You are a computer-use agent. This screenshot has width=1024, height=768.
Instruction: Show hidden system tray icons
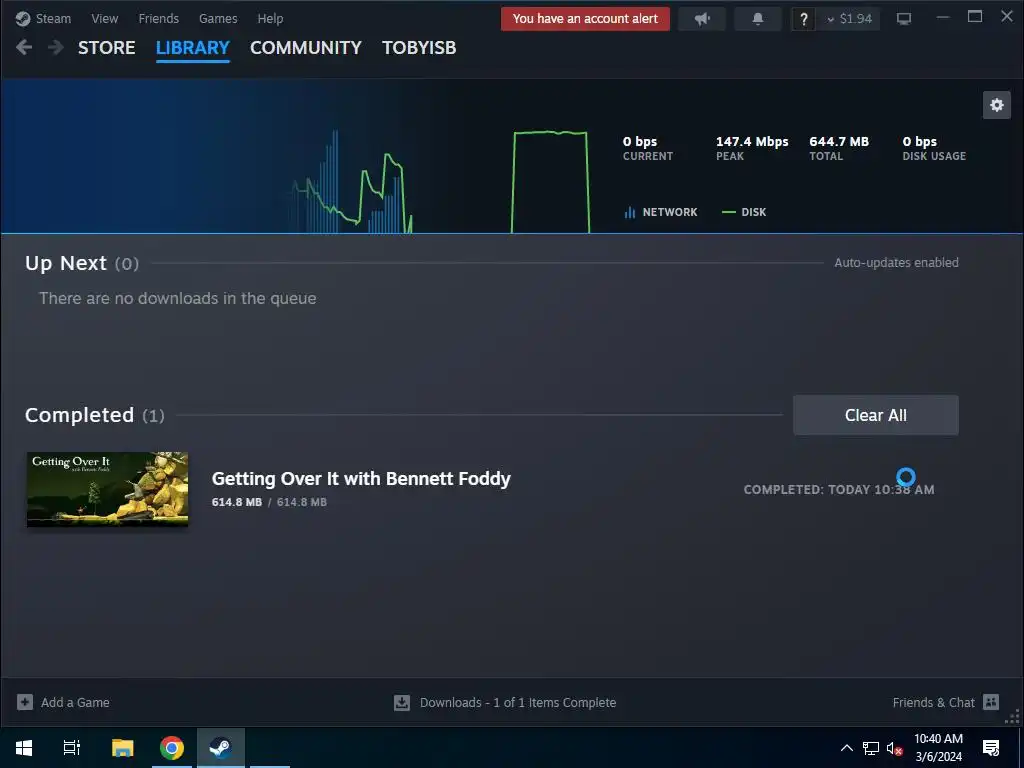[846, 748]
